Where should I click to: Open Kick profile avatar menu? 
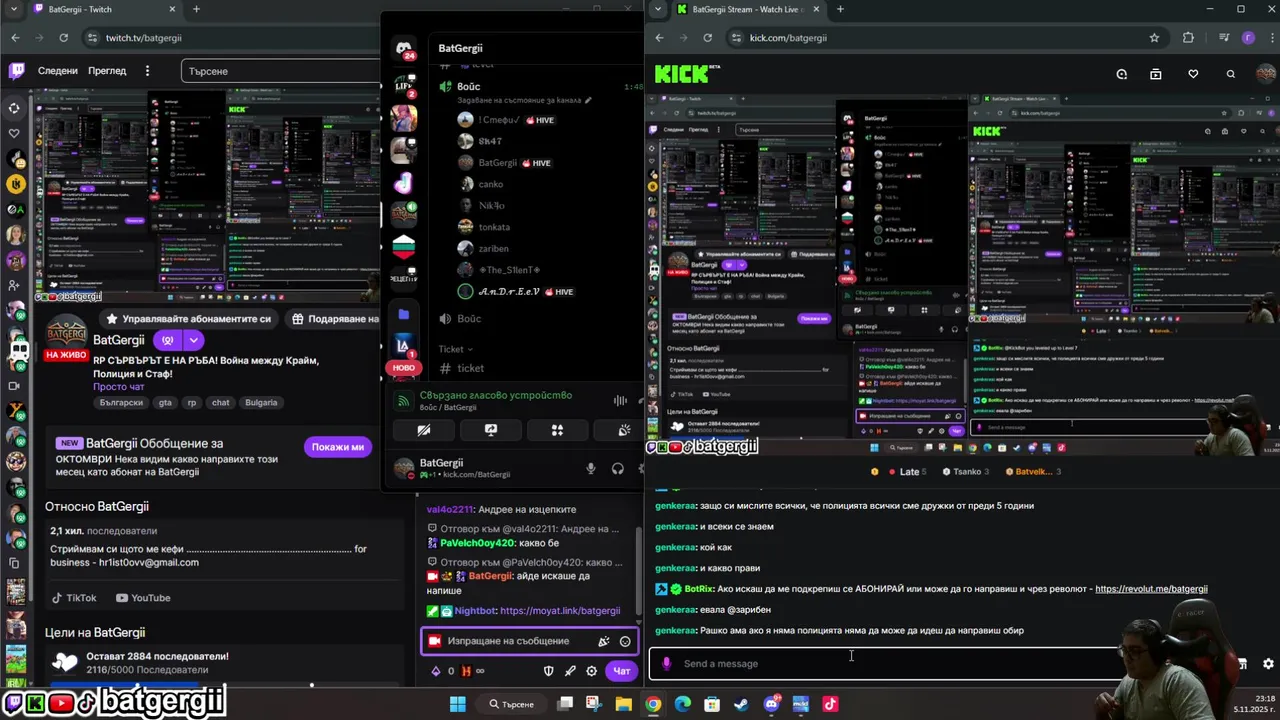click(1267, 74)
